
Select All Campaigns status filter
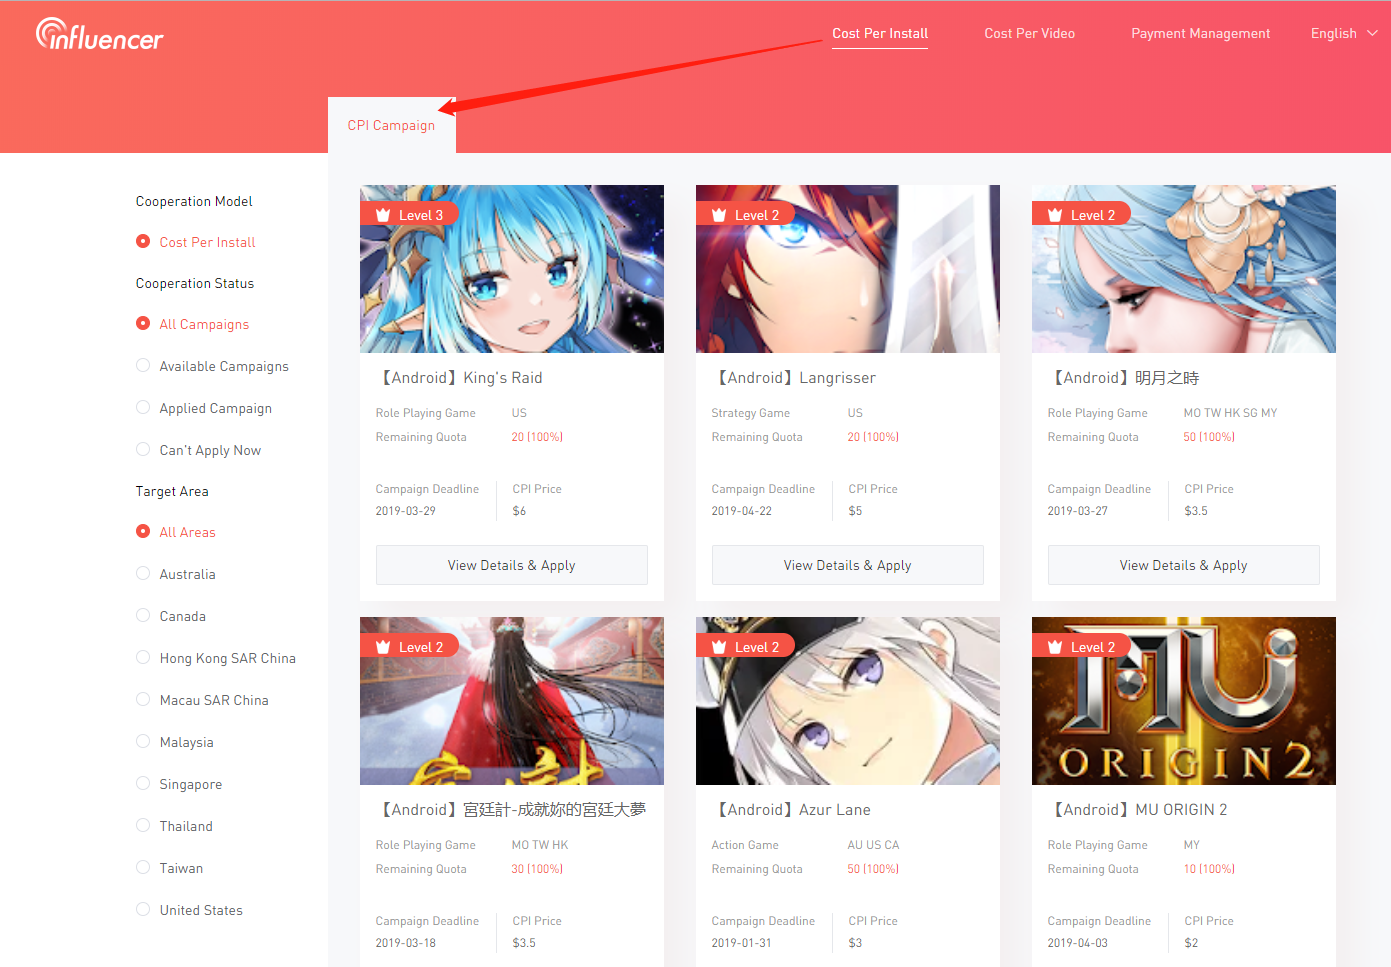pos(193,324)
